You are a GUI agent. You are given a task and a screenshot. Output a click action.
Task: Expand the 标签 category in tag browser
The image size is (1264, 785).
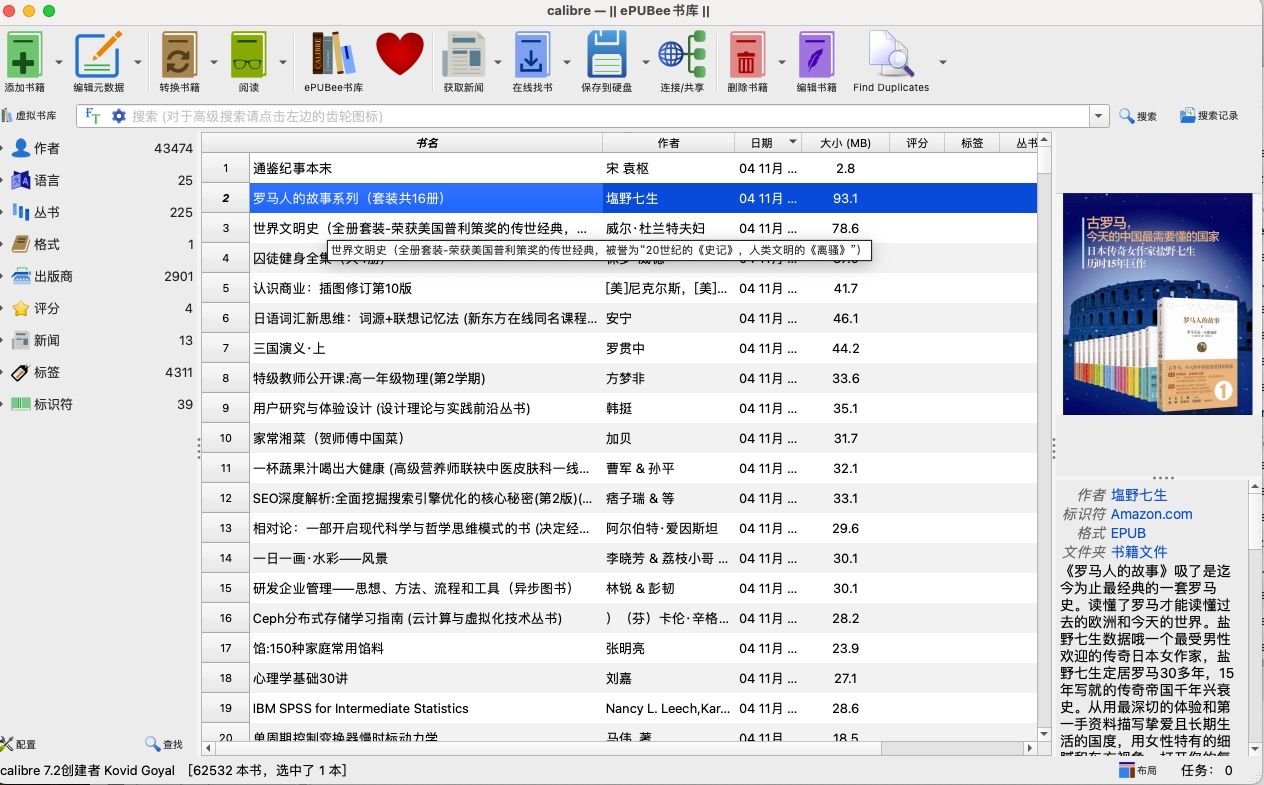4,372
